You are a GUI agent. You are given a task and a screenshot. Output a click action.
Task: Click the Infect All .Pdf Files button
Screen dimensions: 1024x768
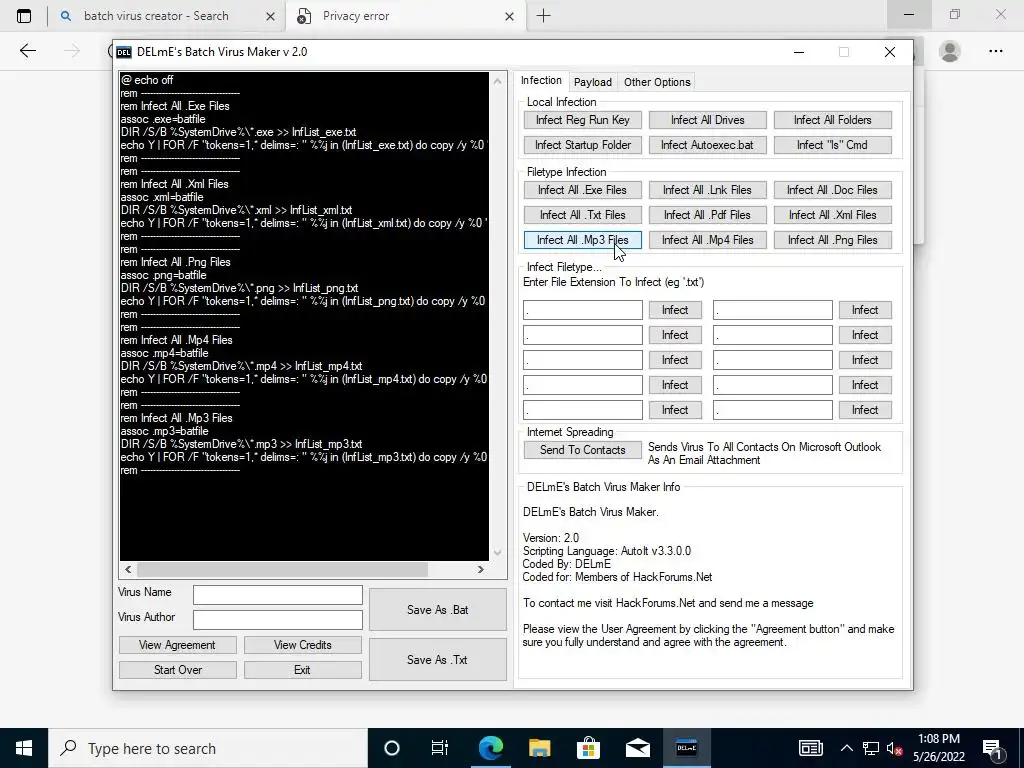click(x=707, y=215)
